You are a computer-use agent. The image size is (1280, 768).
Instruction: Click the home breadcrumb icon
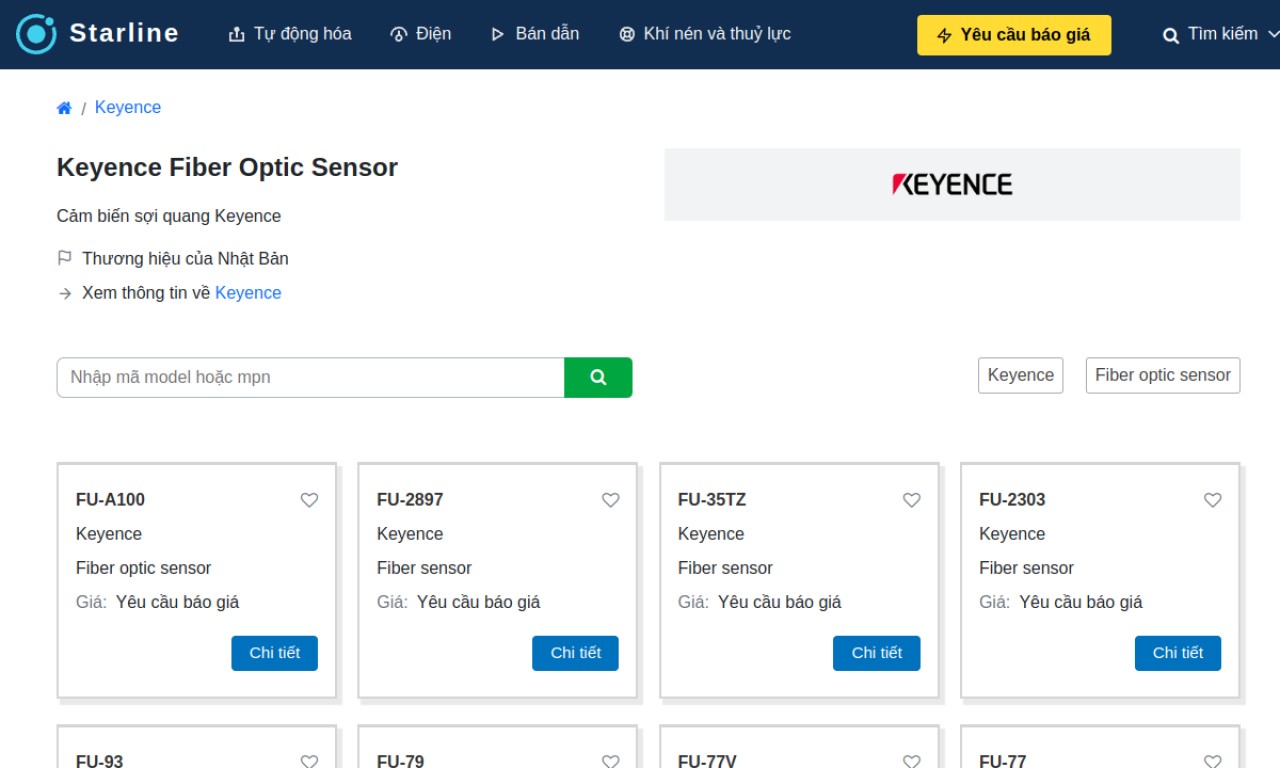(64, 108)
